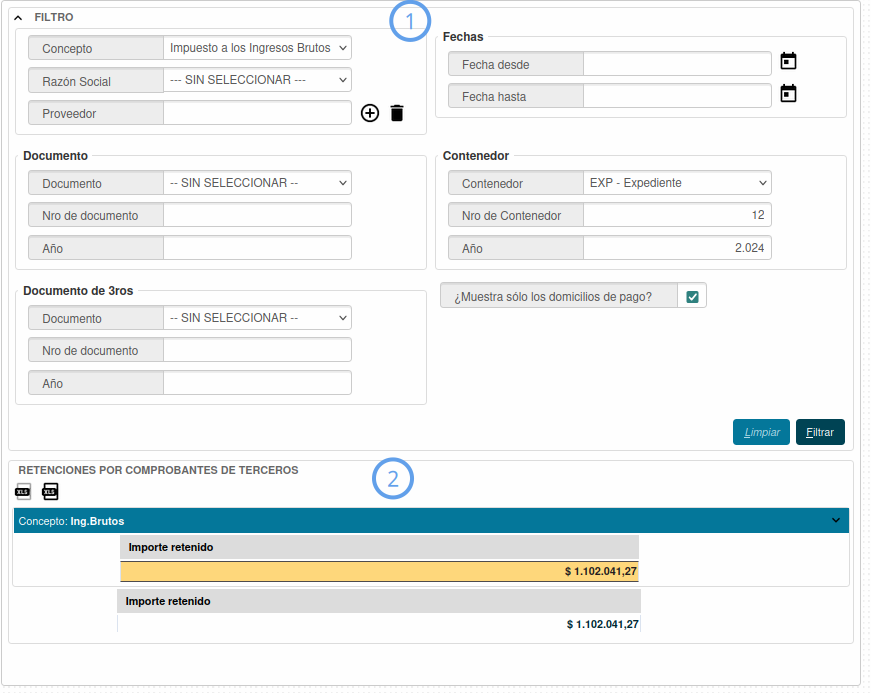Click the circled number 1 marker
Screen dimensions: 871x693
[x=409, y=21]
